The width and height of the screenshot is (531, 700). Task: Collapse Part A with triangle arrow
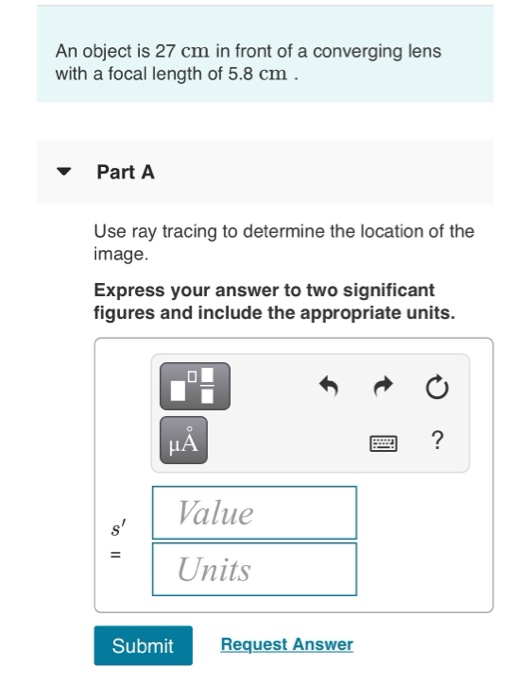coord(64,171)
